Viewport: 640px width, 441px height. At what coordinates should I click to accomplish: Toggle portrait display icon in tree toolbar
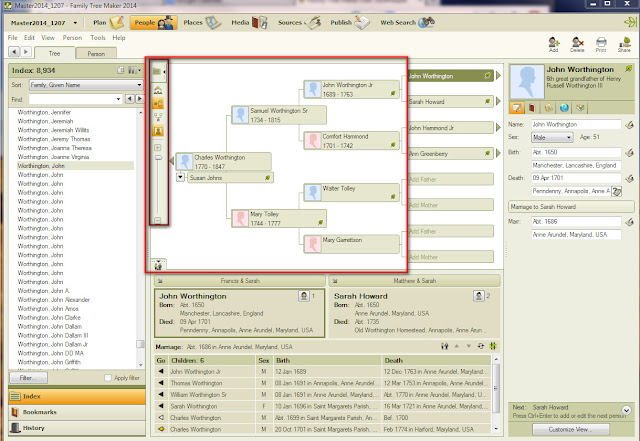158,131
